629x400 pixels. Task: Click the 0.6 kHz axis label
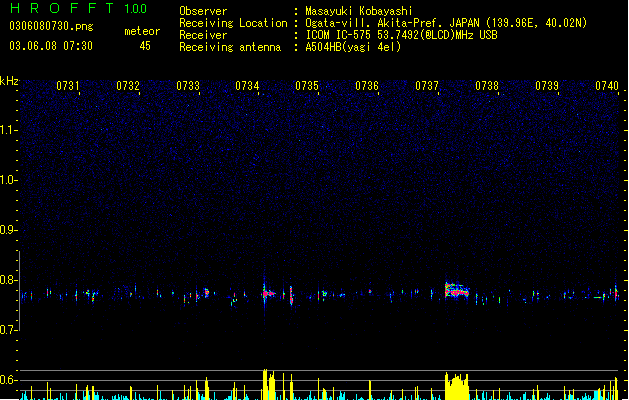point(8,380)
